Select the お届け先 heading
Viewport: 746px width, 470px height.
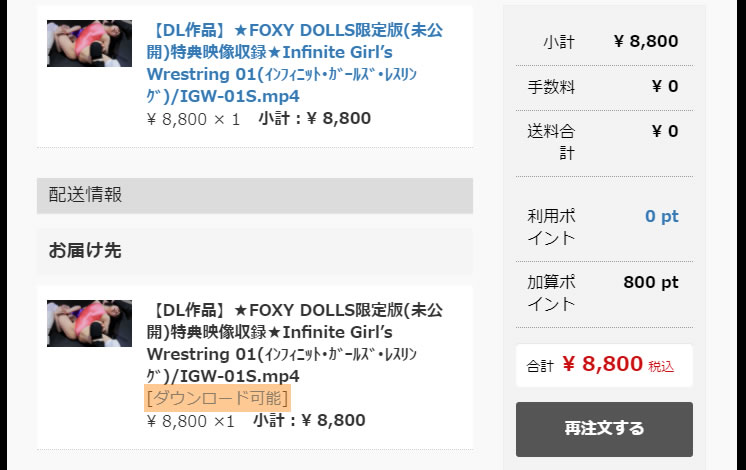pos(85,250)
